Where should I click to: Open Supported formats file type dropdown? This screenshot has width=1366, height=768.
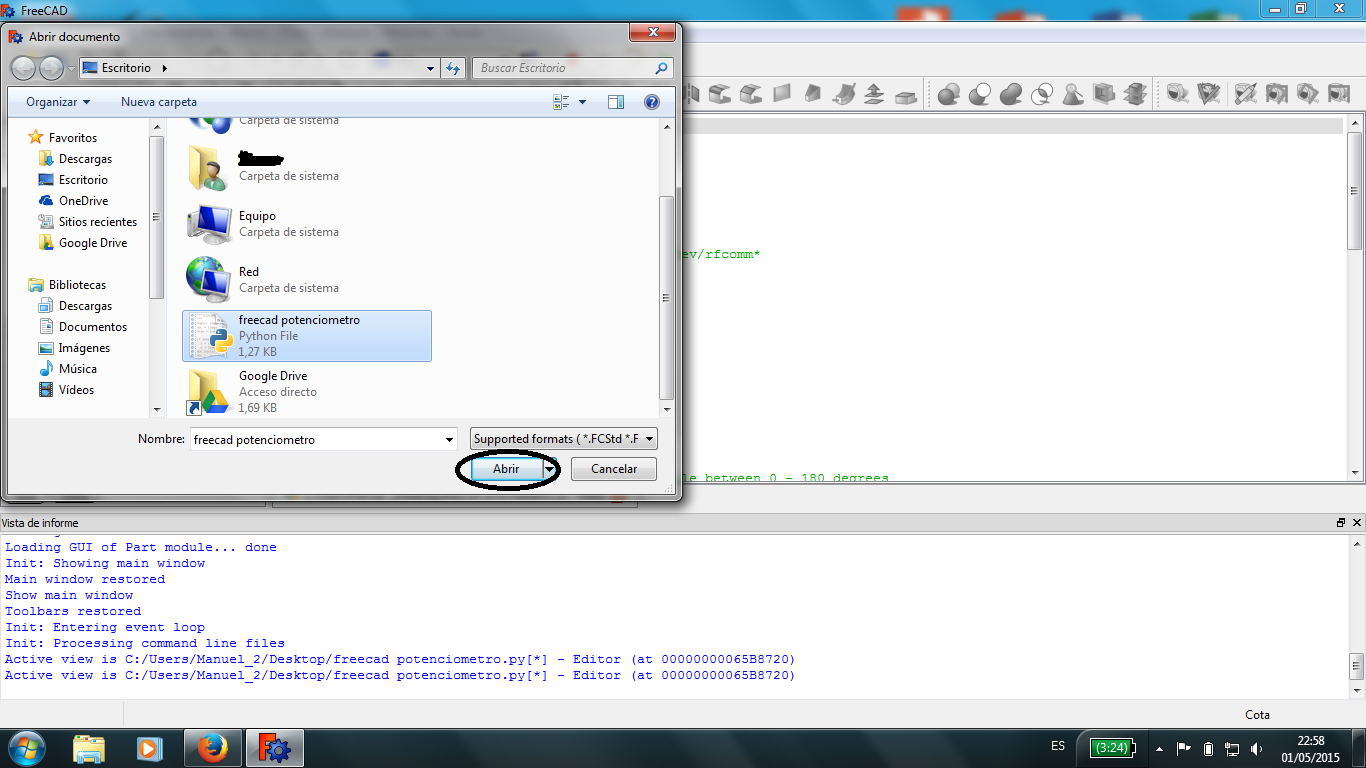tap(564, 439)
